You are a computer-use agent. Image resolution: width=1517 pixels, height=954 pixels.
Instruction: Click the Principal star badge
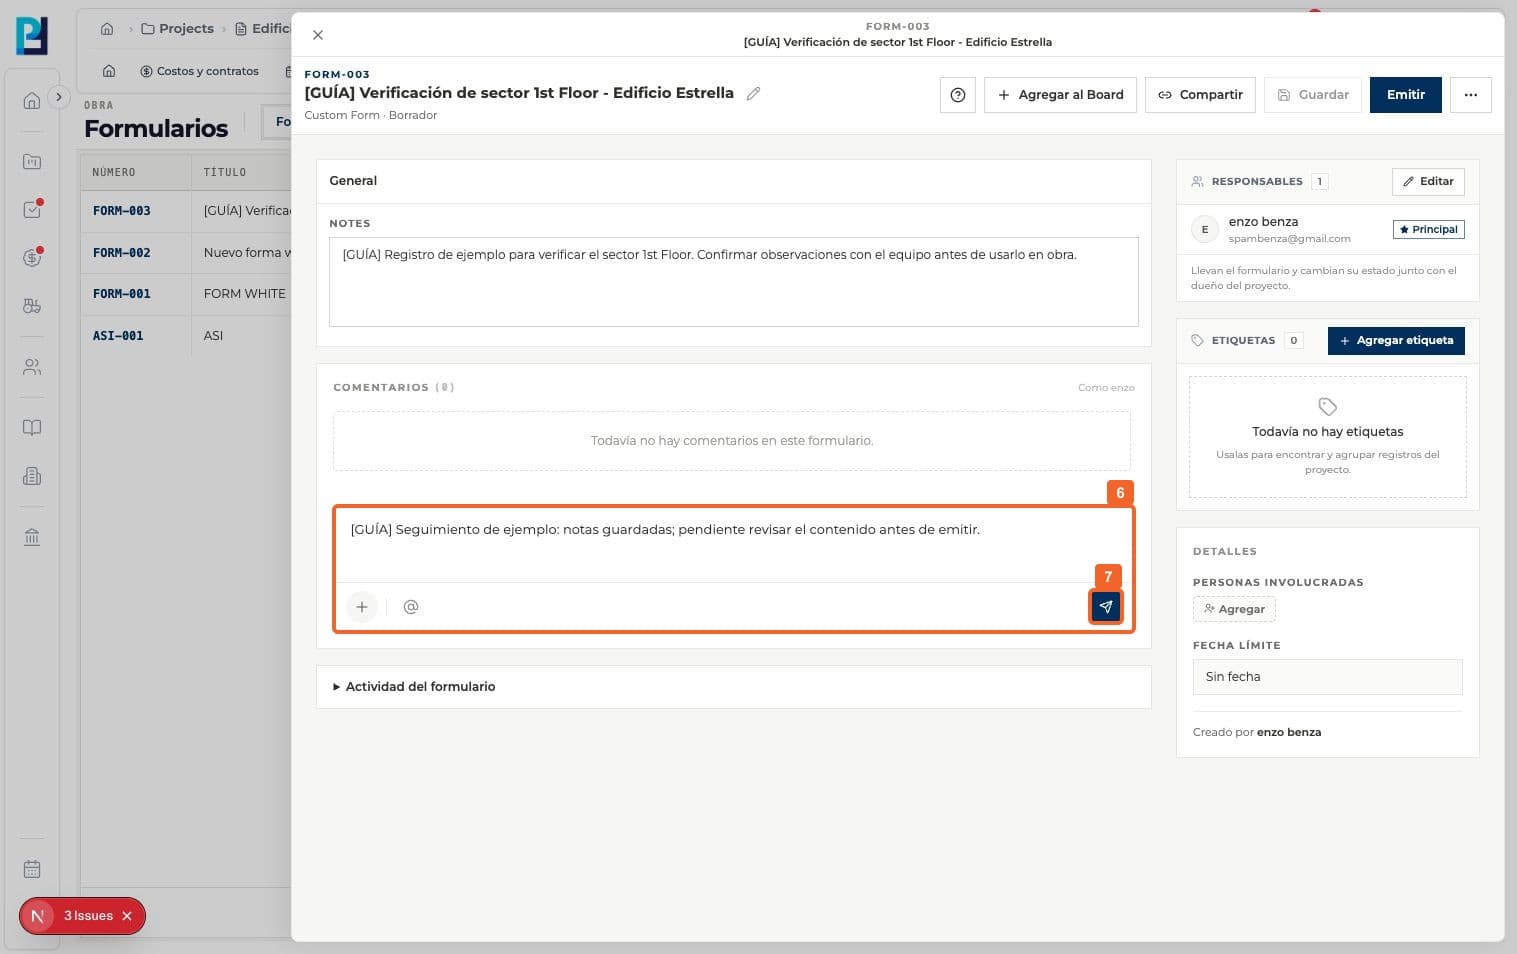pos(1428,229)
